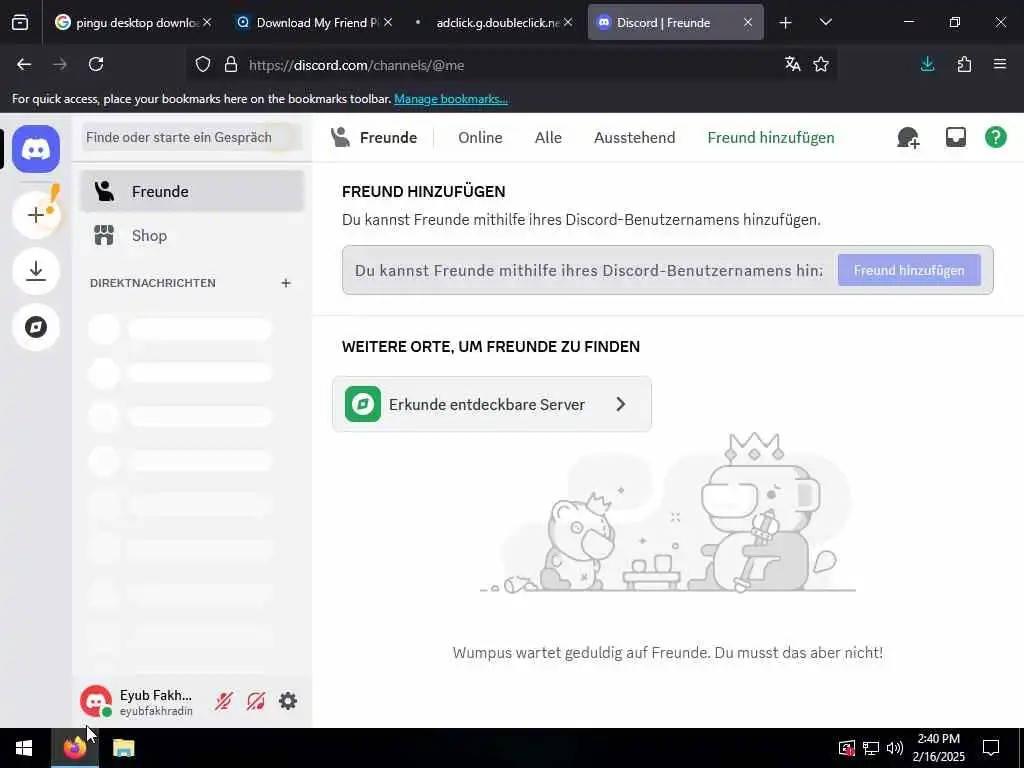Open the inbox icon
1024x768 pixels.
pos(955,137)
